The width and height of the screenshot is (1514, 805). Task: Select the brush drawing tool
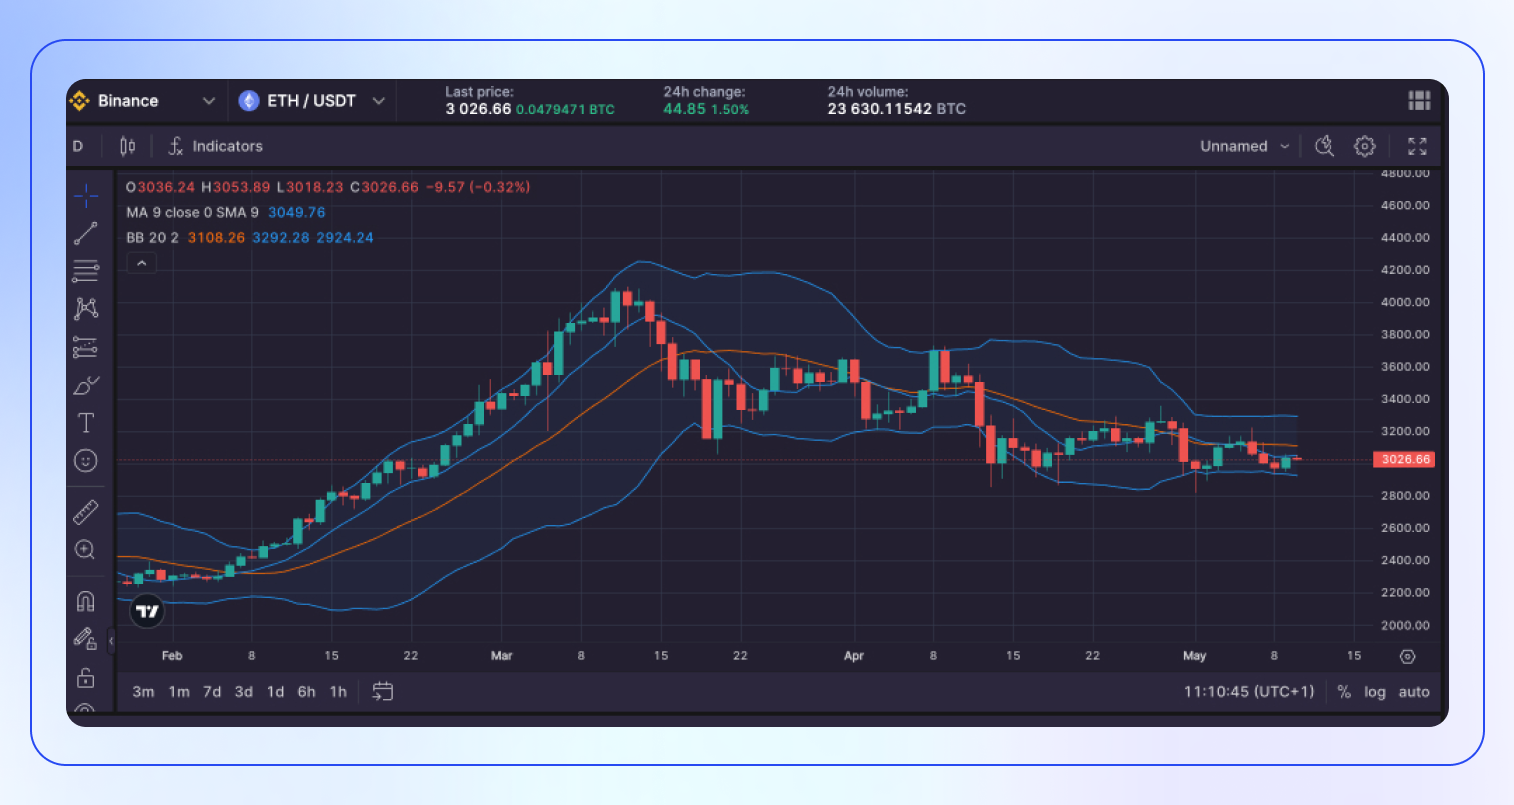coord(86,385)
